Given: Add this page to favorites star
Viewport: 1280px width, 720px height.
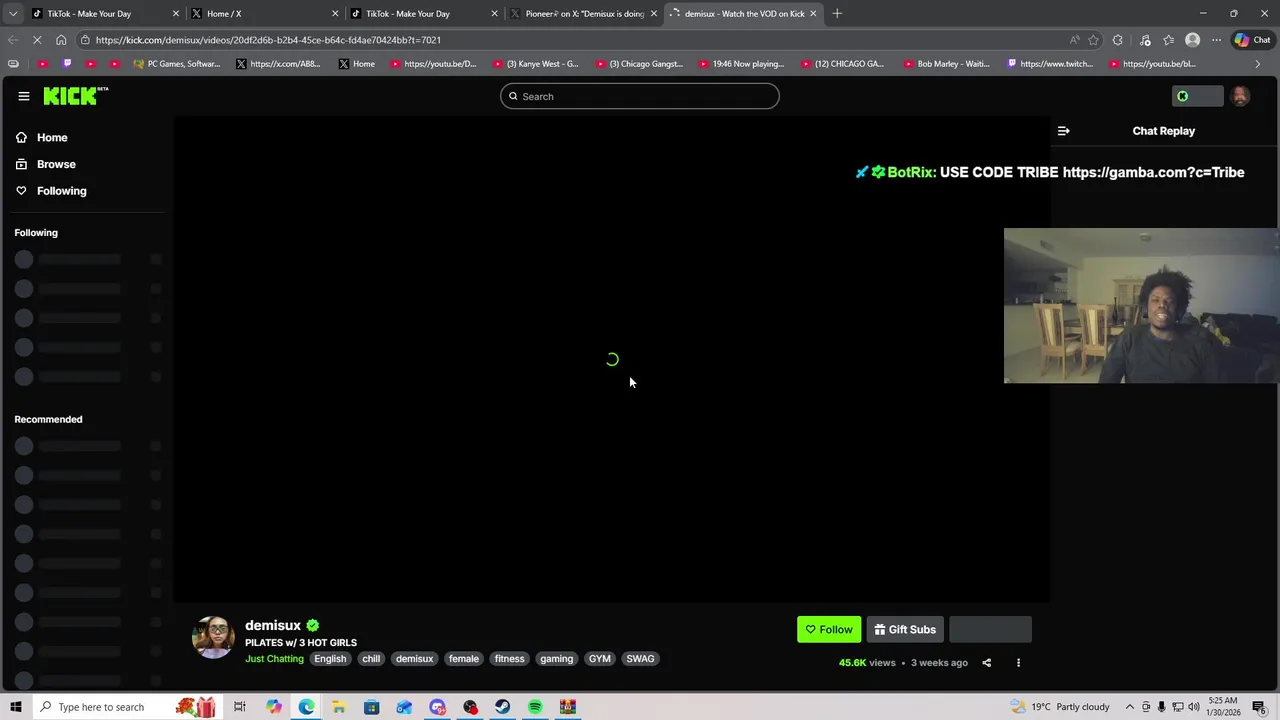Looking at the screenshot, I should (1093, 40).
